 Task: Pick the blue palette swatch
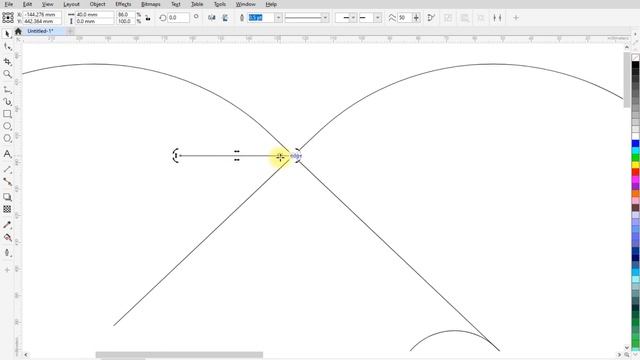click(x=636, y=143)
